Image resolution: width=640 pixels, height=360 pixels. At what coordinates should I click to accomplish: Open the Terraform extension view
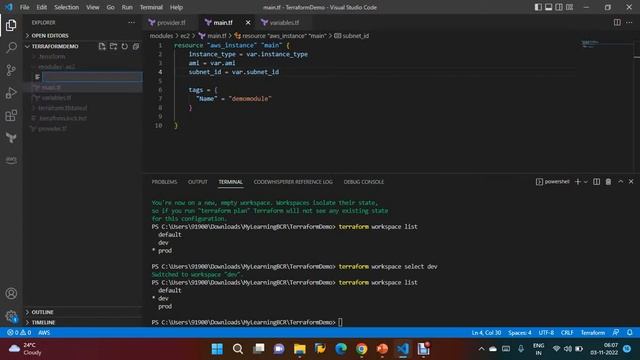[x=11, y=138]
